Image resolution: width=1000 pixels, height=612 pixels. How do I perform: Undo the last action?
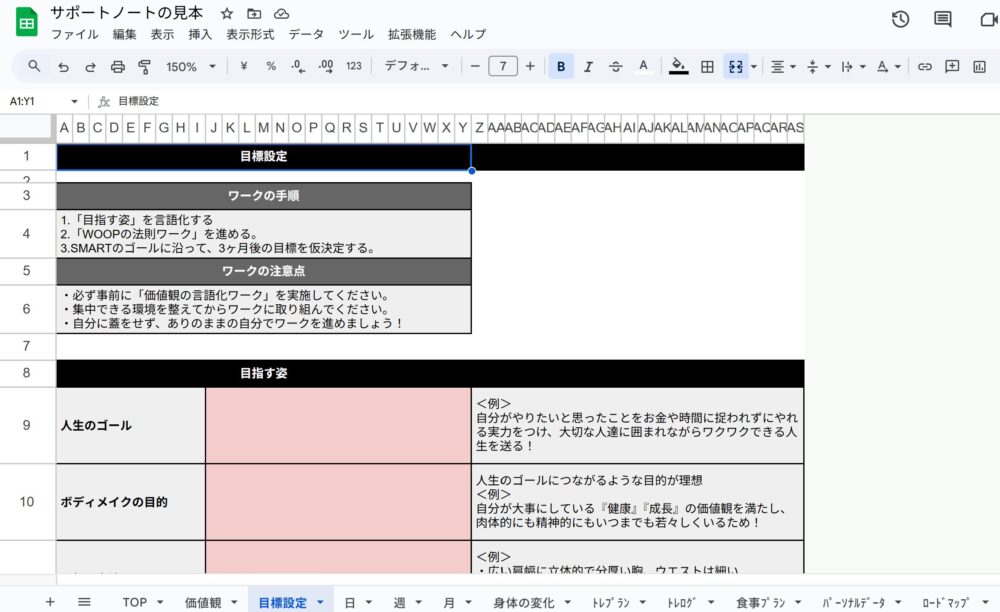[x=62, y=66]
